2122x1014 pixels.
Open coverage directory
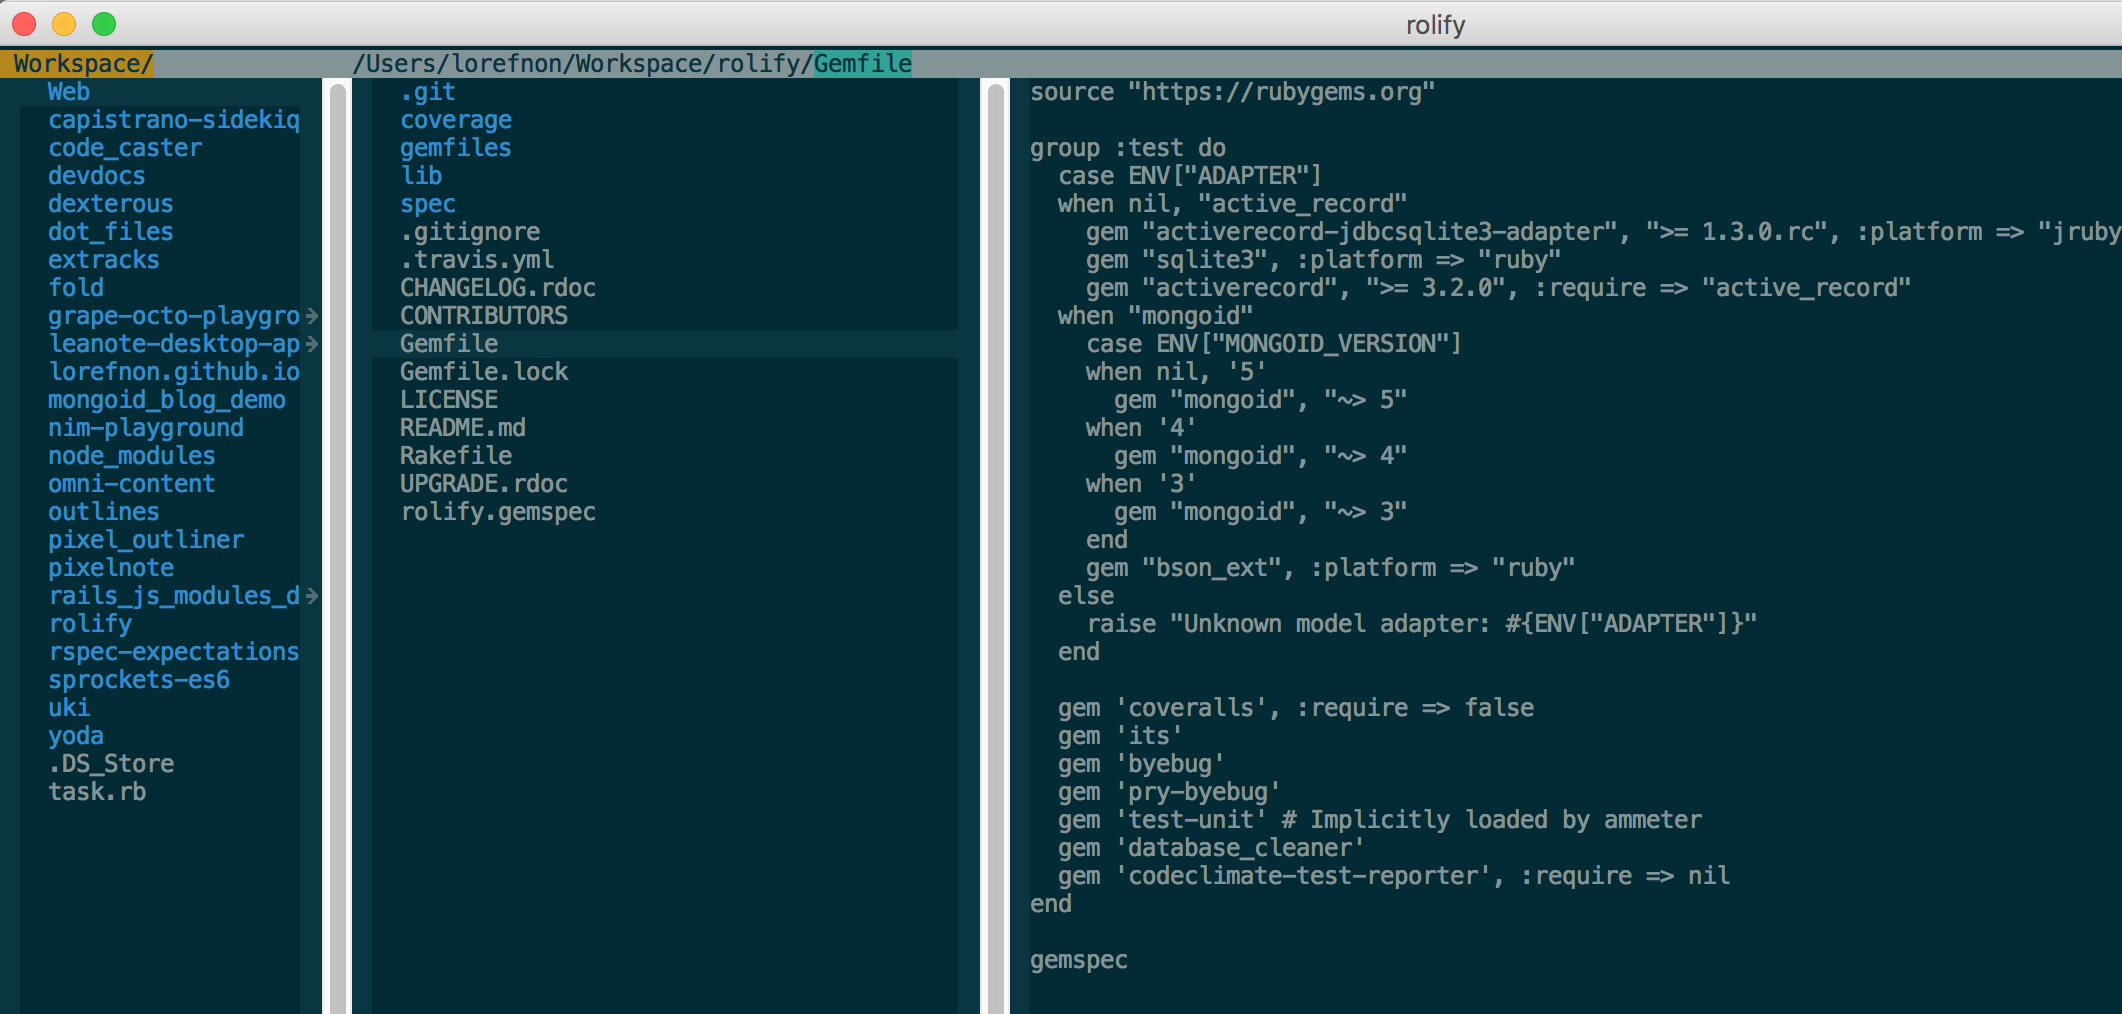pyautogui.click(x=456, y=120)
